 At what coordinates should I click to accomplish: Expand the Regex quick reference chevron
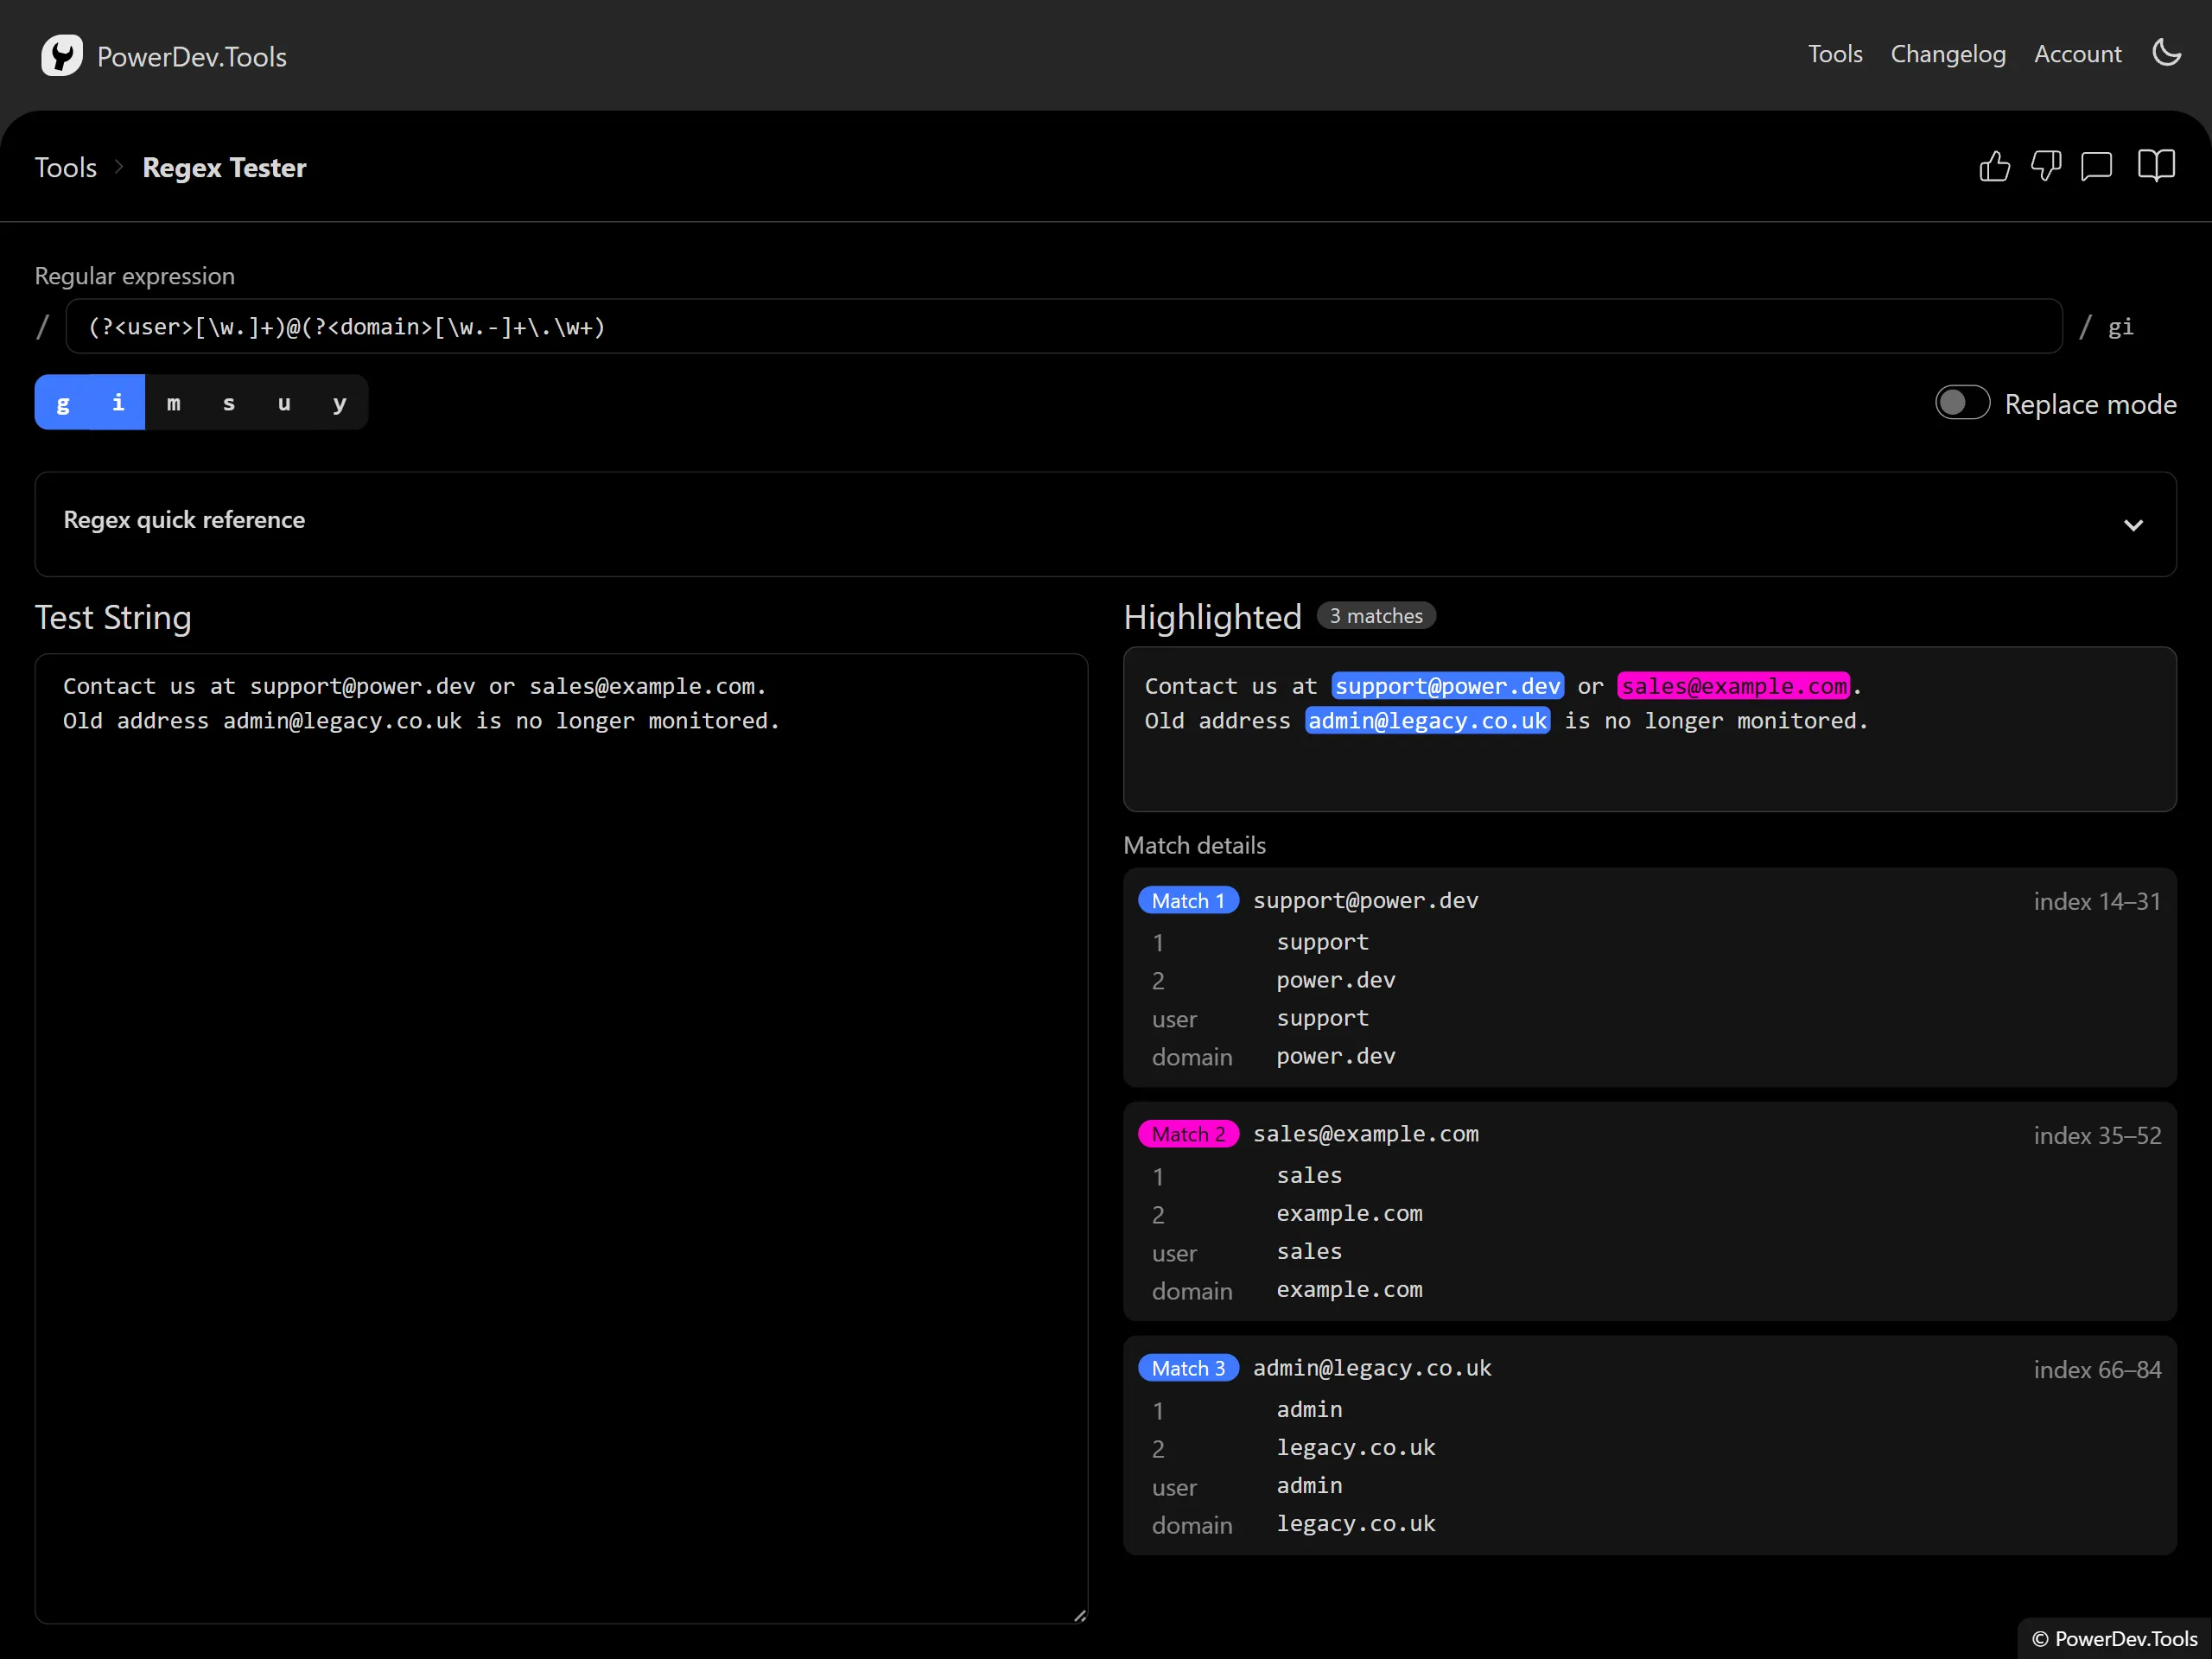[x=2133, y=525]
